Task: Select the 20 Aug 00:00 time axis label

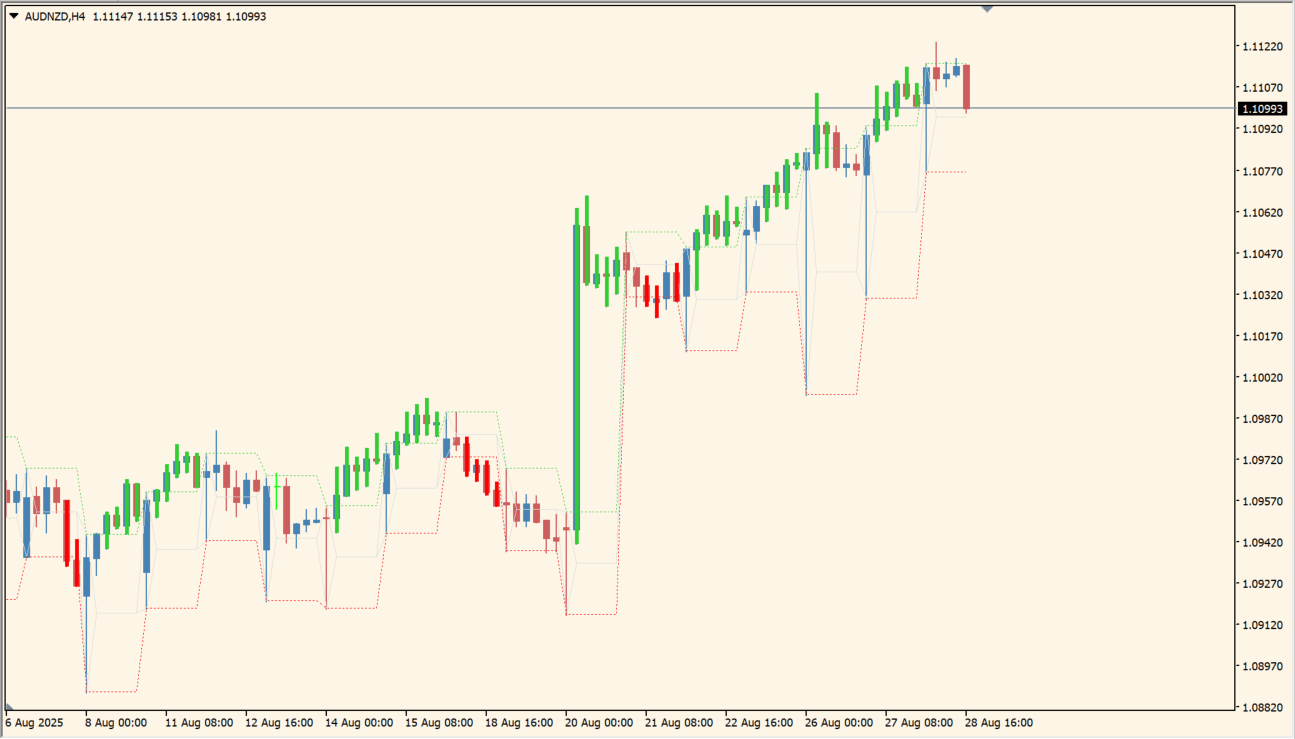Action: point(599,722)
